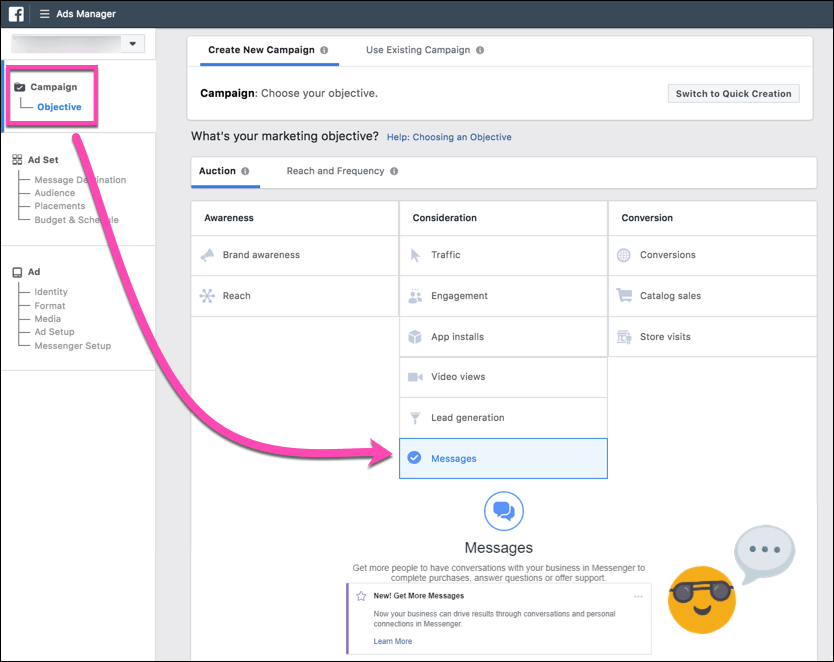Screen dimensions: 834x662
Task: Open Message Destination in Ad Set
Action: [x=80, y=180]
